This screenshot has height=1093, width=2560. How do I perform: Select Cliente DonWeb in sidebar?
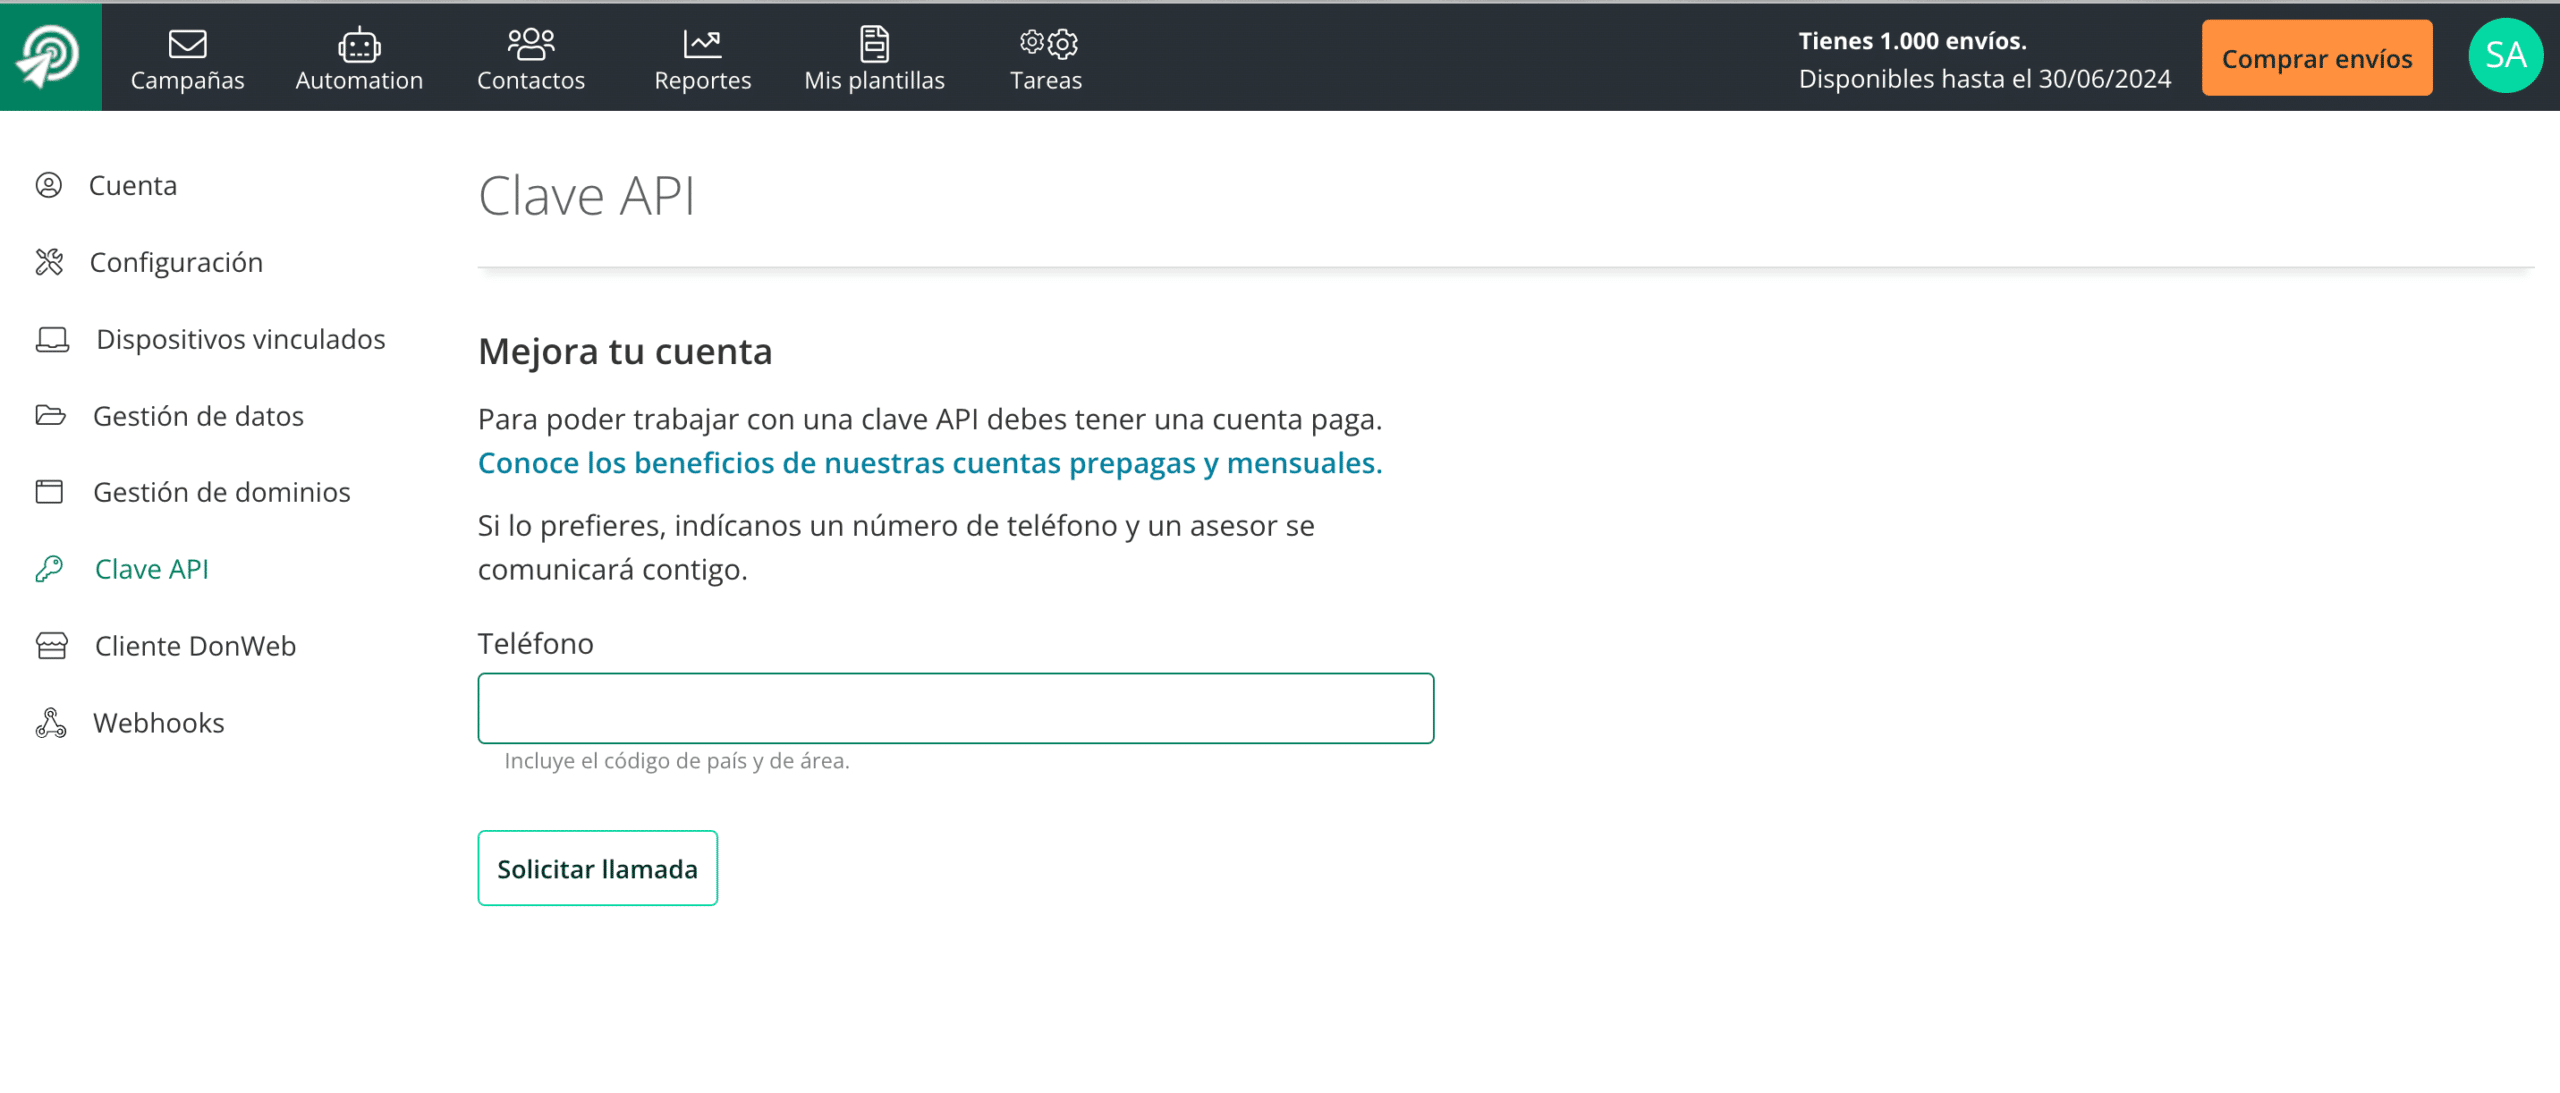click(x=195, y=646)
